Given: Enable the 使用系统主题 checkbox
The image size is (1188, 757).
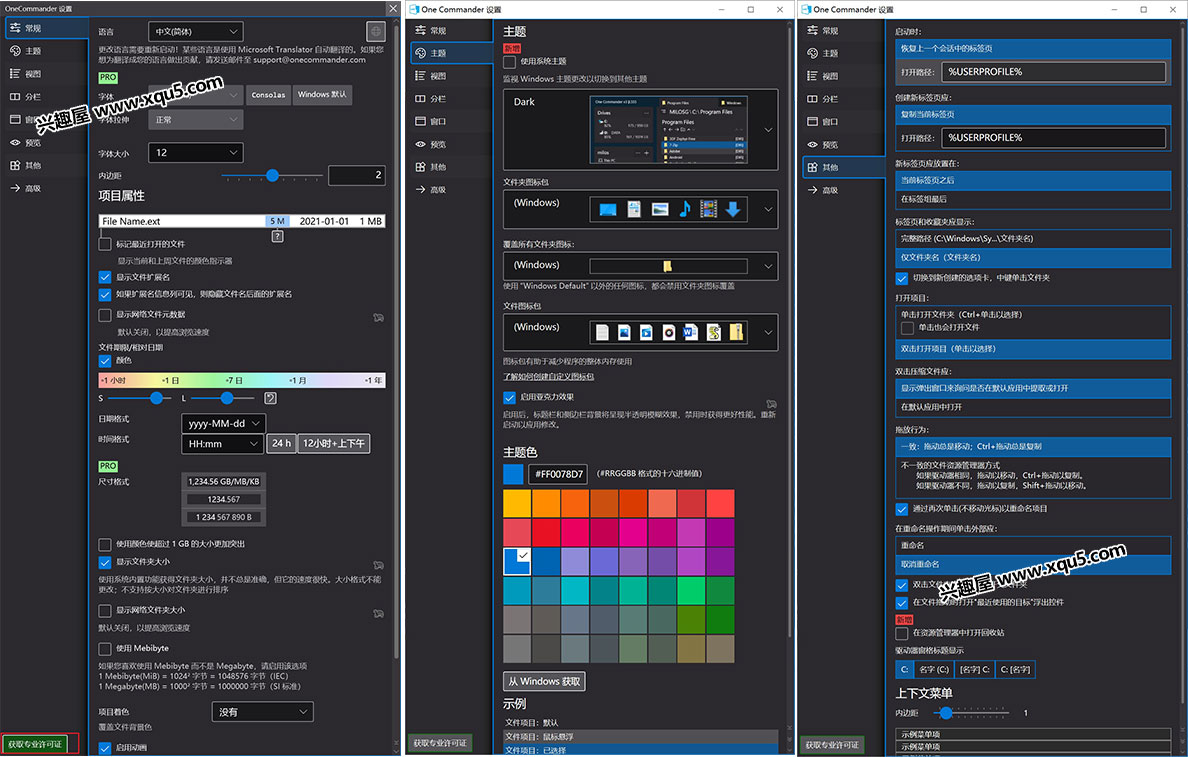Looking at the screenshot, I should point(509,61).
